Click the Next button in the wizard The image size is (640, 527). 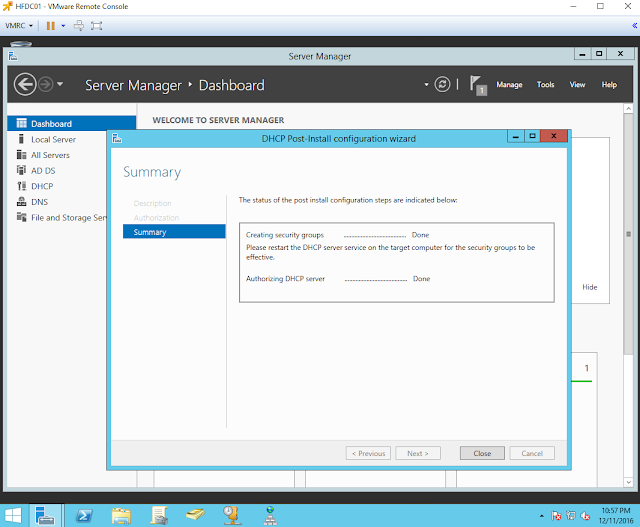418,453
